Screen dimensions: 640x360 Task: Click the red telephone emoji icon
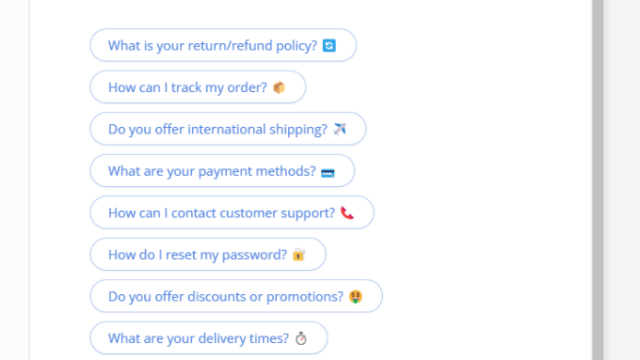click(x=347, y=213)
